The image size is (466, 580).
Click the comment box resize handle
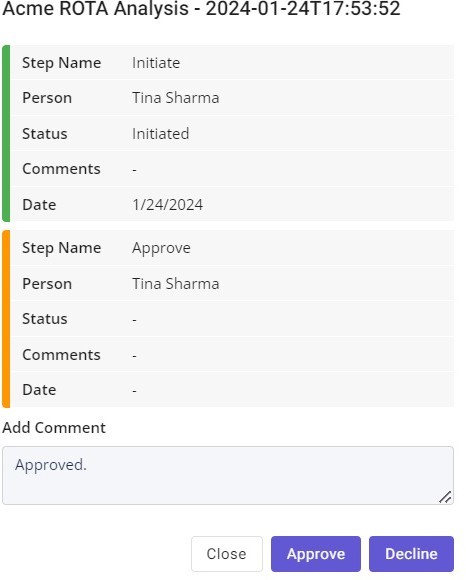click(445, 497)
